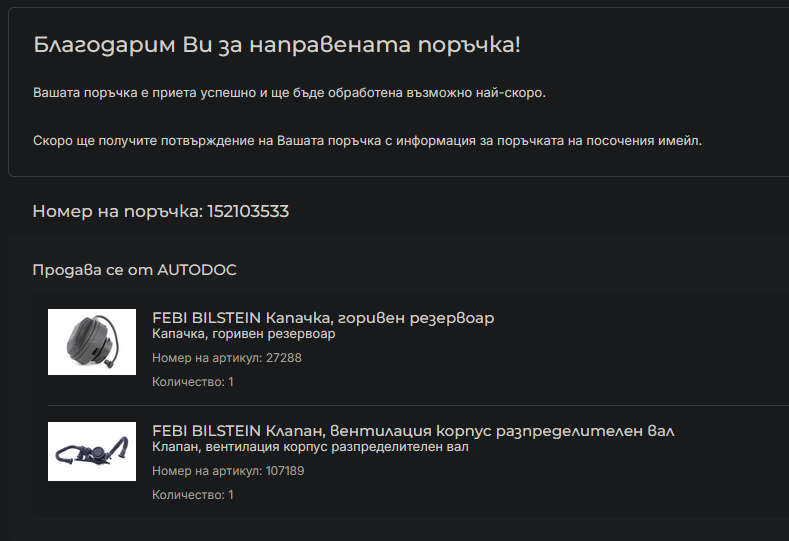
Task: Open the FEBI BILSTEIN Капачка, горивен резервоар title
Action: click(x=323, y=318)
